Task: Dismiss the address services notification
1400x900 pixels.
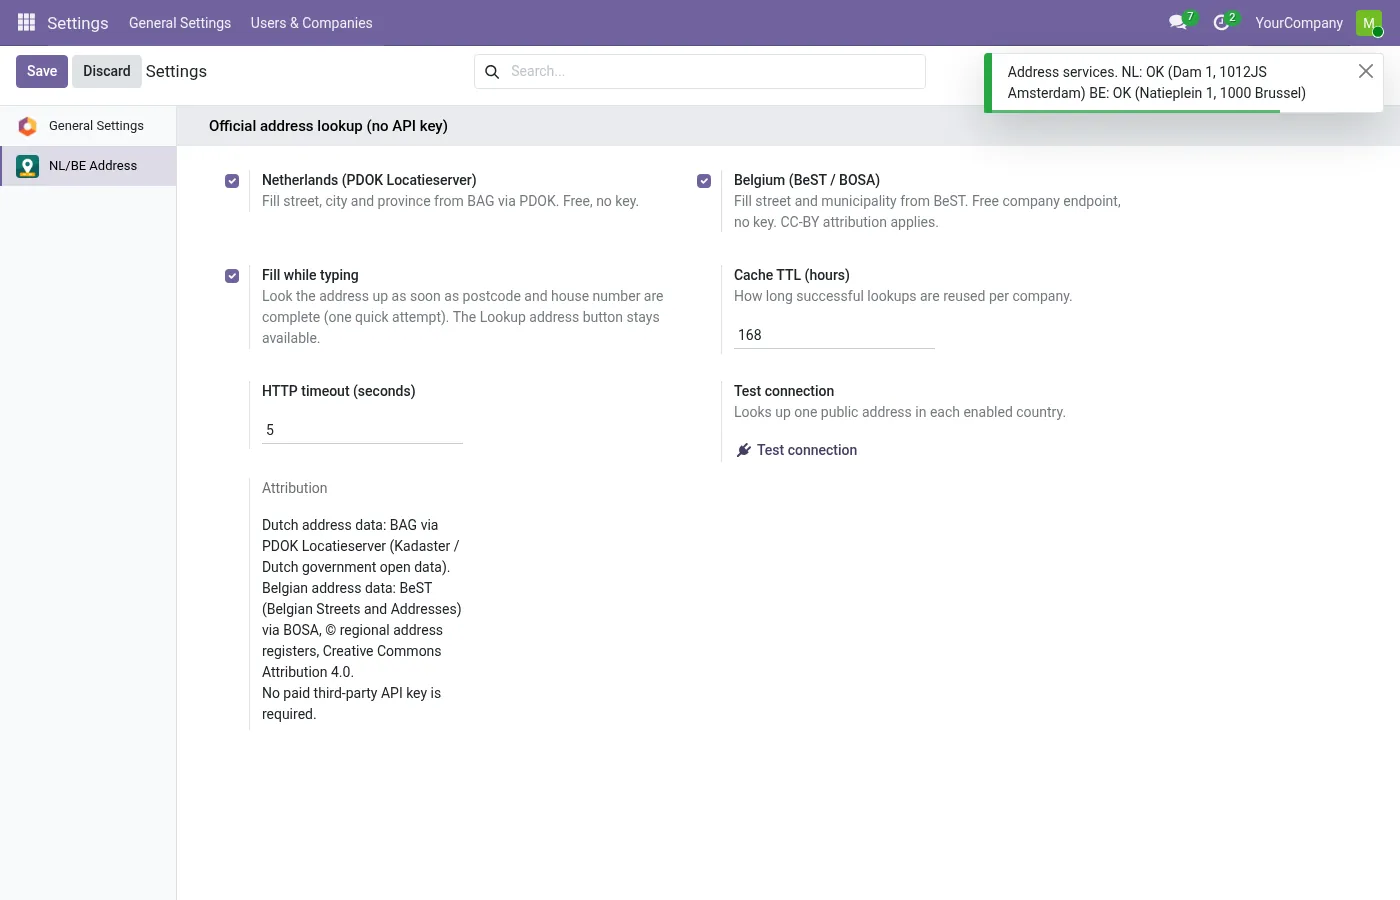Action: pyautogui.click(x=1366, y=71)
